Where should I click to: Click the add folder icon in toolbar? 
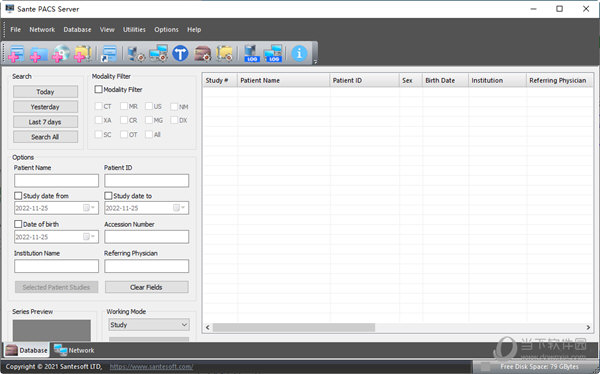tap(39, 54)
